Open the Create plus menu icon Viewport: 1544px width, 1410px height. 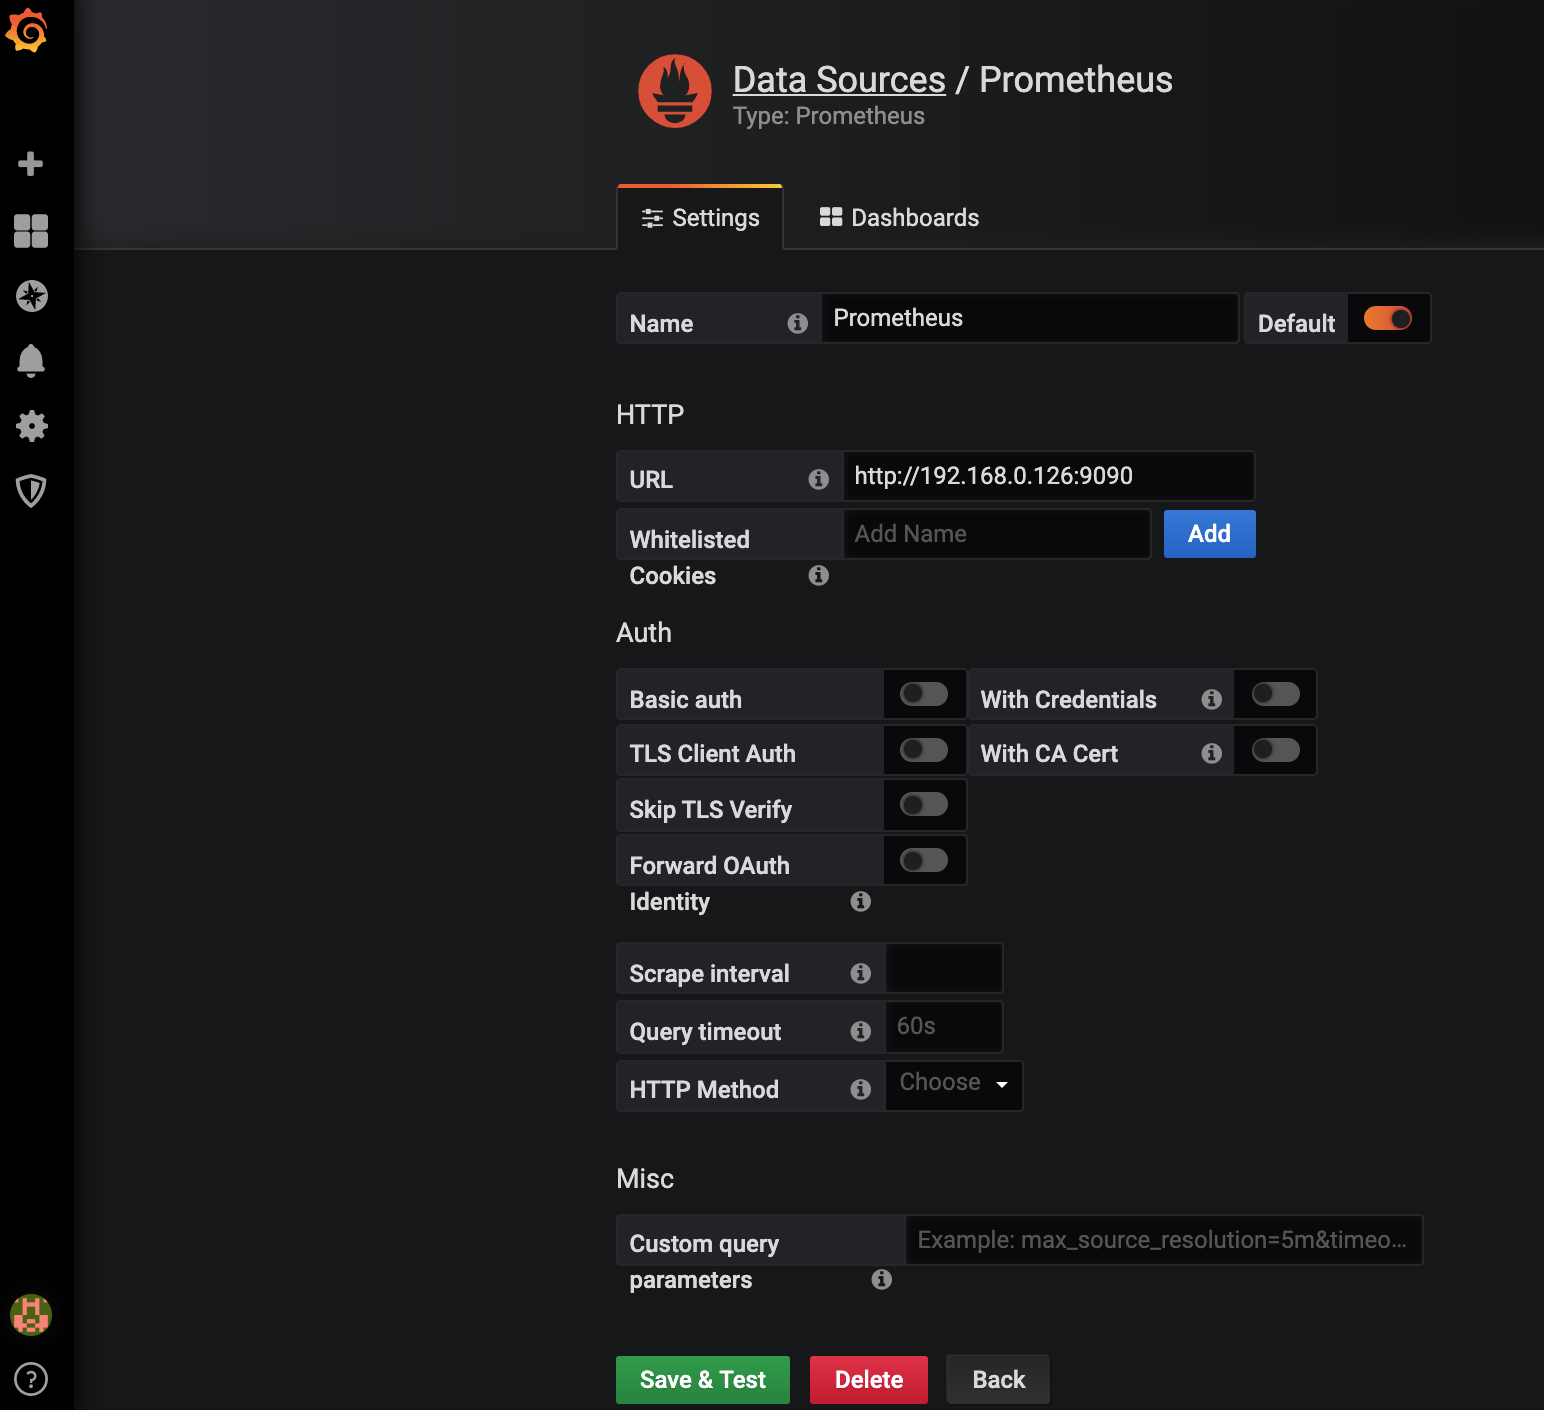coord(31,164)
